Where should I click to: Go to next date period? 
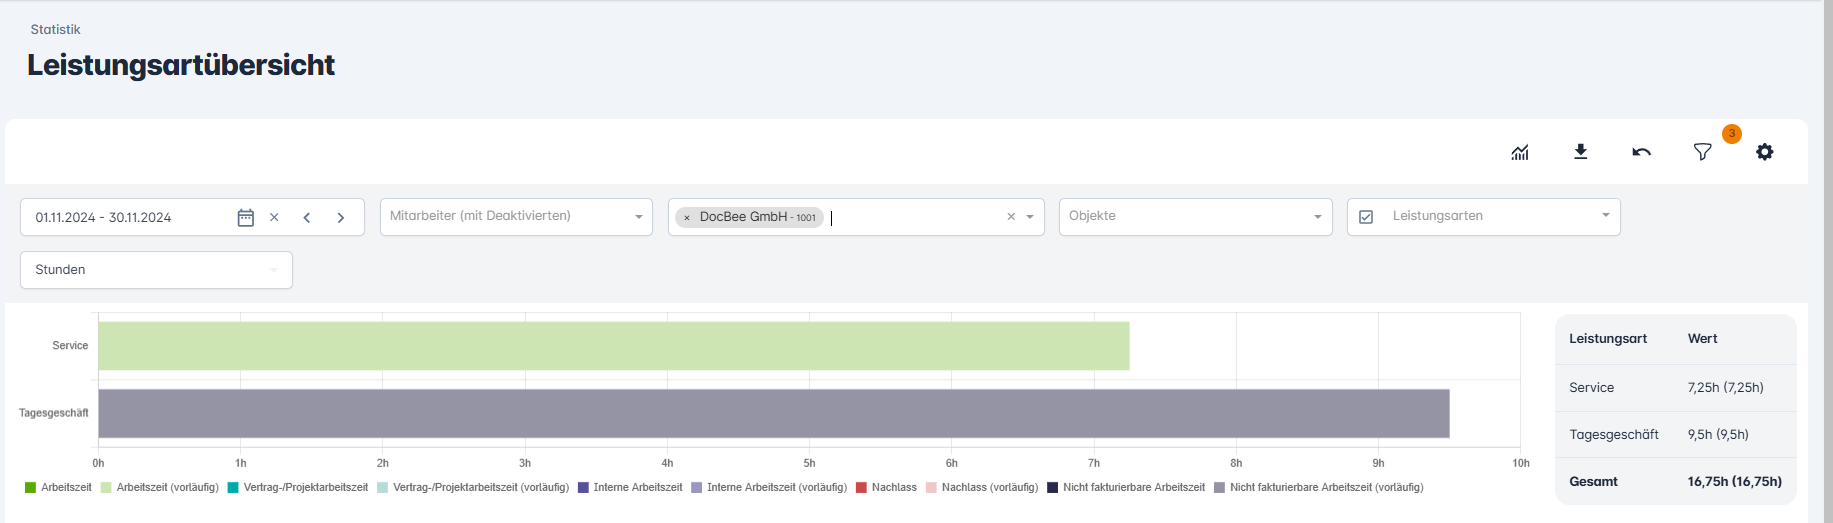[341, 218]
